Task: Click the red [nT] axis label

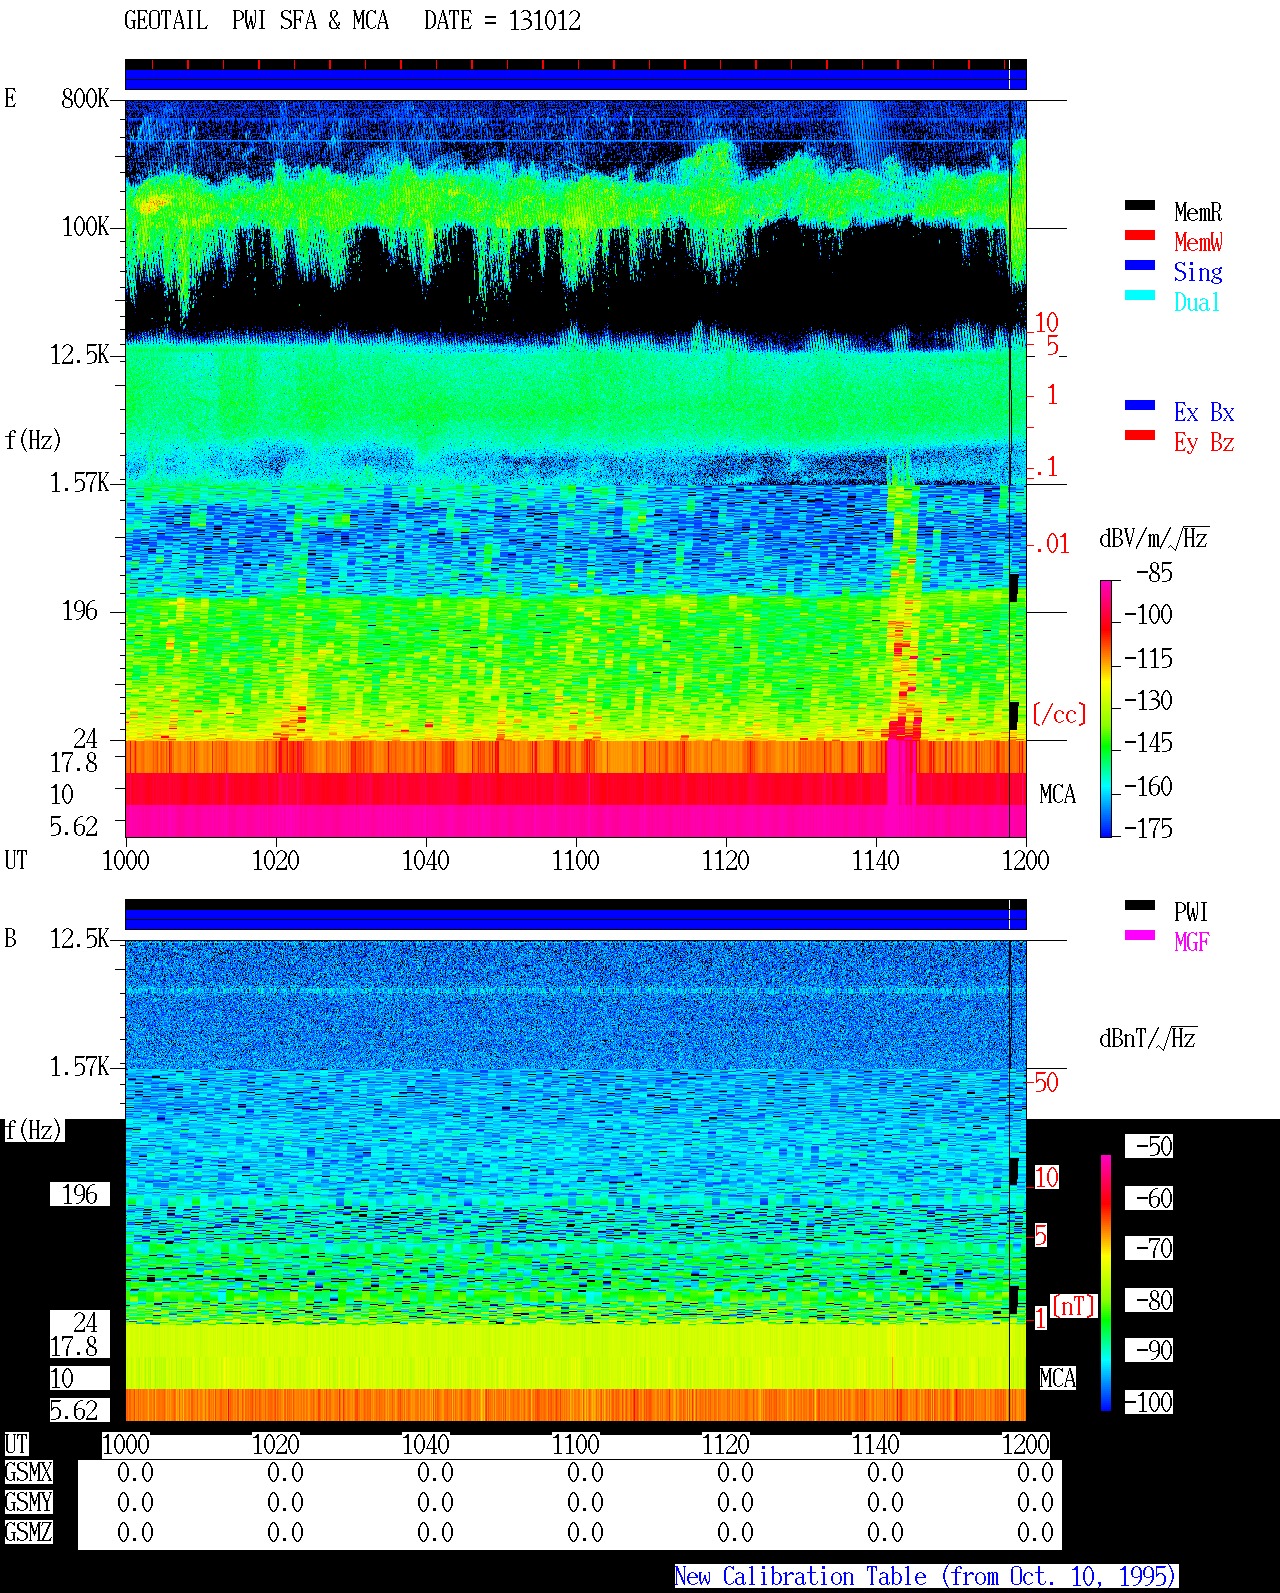Action: click(1074, 1306)
